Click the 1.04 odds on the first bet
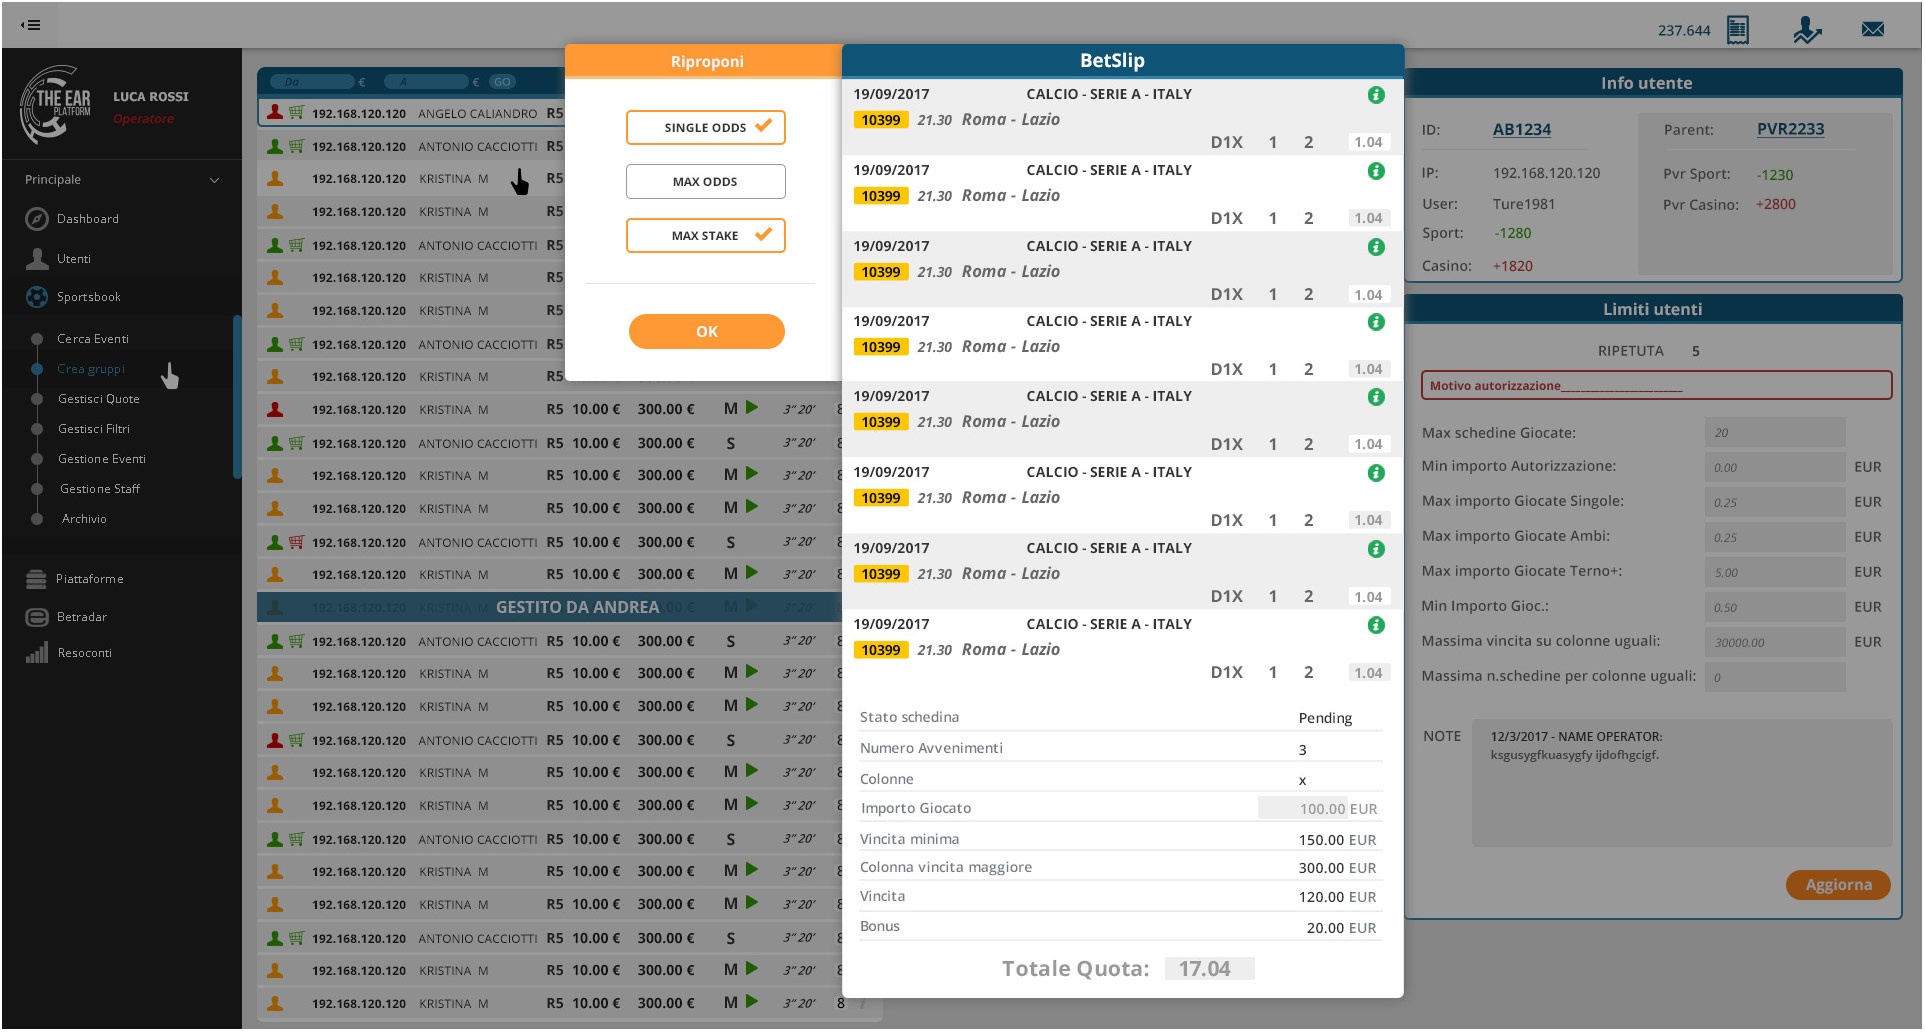 click(x=1368, y=142)
